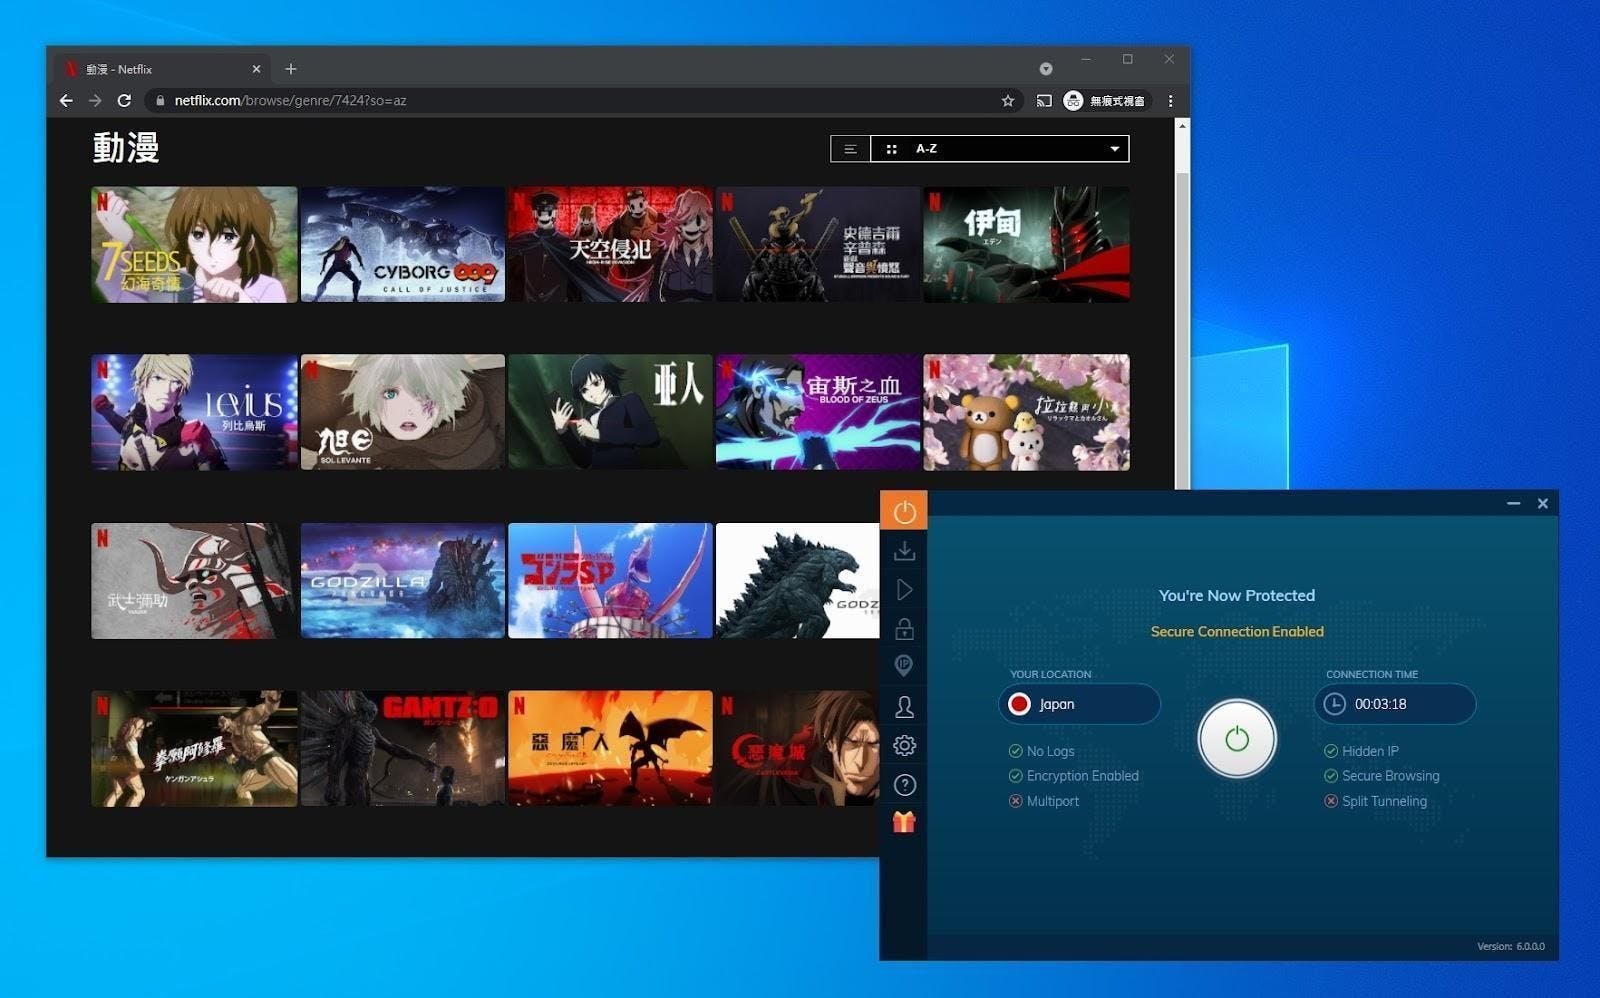Bookmark this page with the star icon

[1008, 100]
